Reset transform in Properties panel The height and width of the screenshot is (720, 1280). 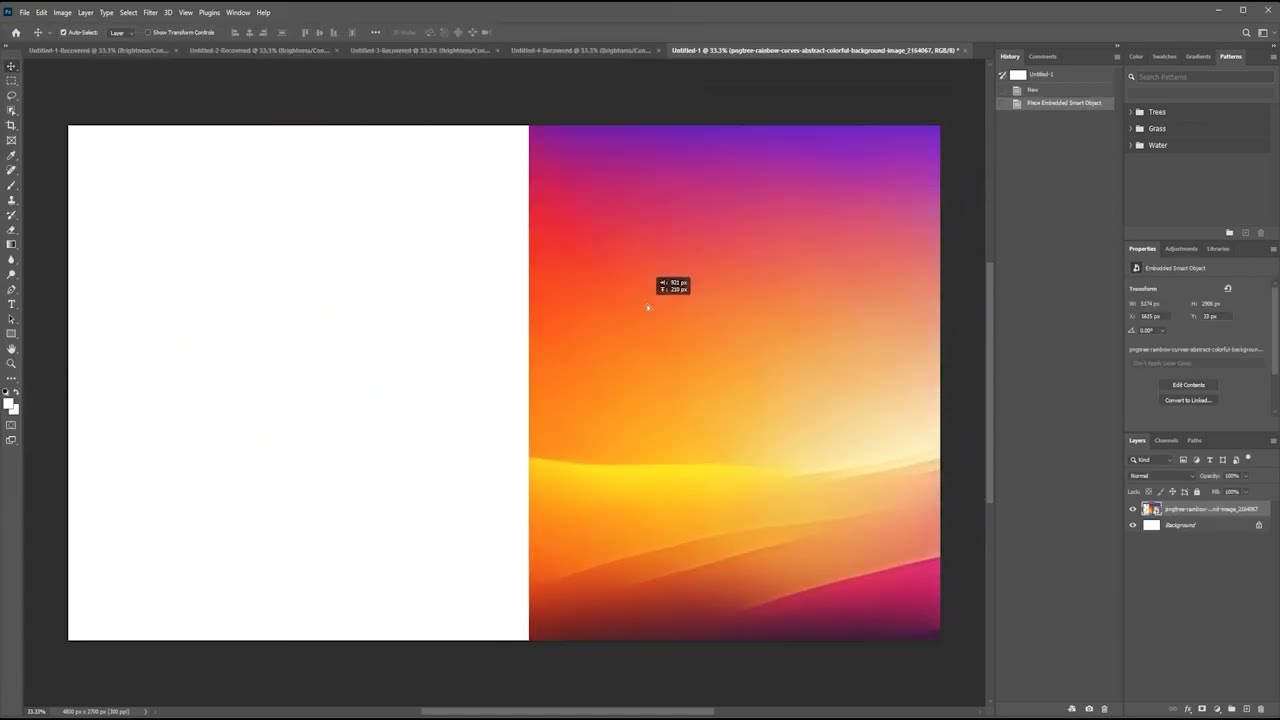tap(1228, 289)
